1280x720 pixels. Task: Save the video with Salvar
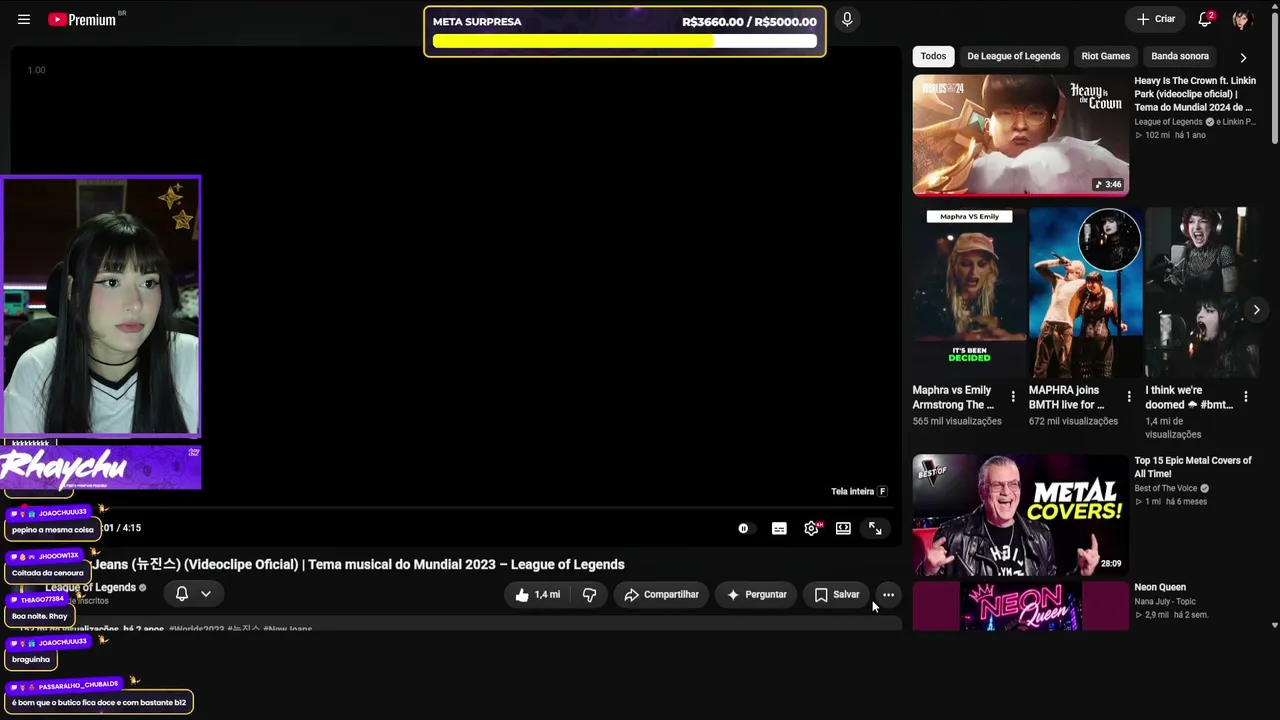pyautogui.click(x=836, y=595)
